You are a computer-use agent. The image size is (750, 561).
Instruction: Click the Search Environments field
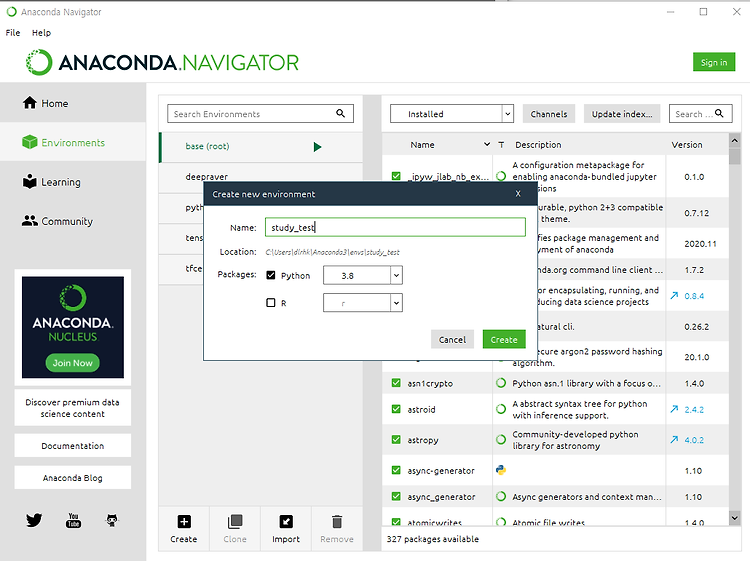pyautogui.click(x=260, y=114)
